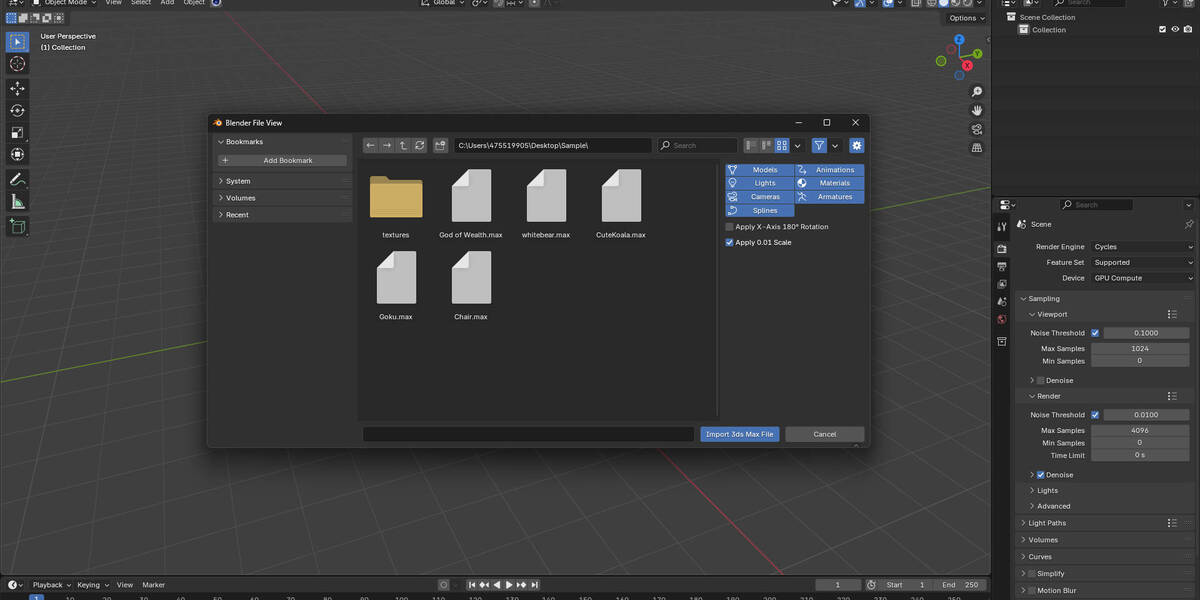Image resolution: width=1200 pixels, height=600 pixels.
Task: Toggle file filtering funnel icon
Action: (819, 145)
